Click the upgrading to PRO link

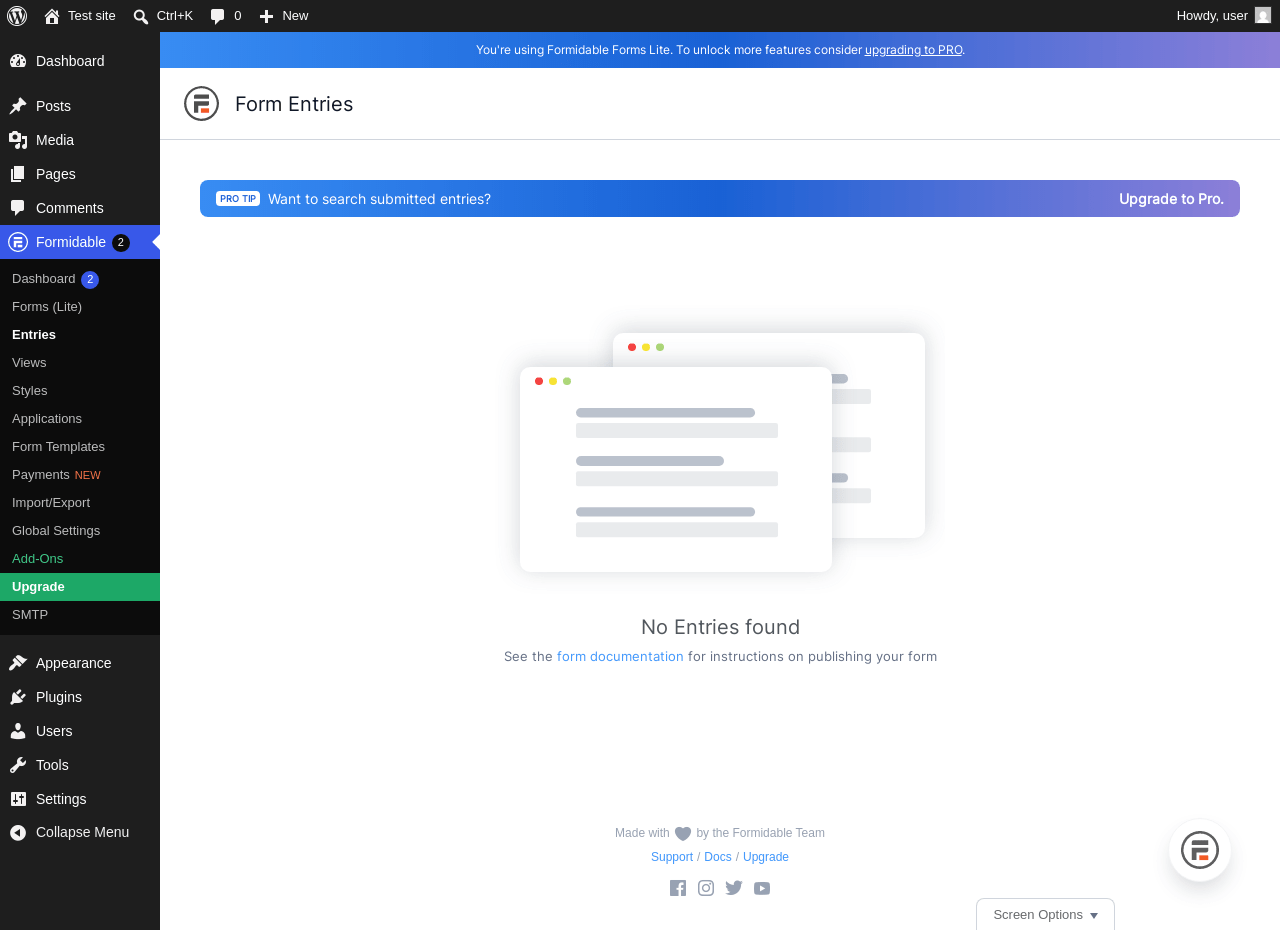point(914,50)
